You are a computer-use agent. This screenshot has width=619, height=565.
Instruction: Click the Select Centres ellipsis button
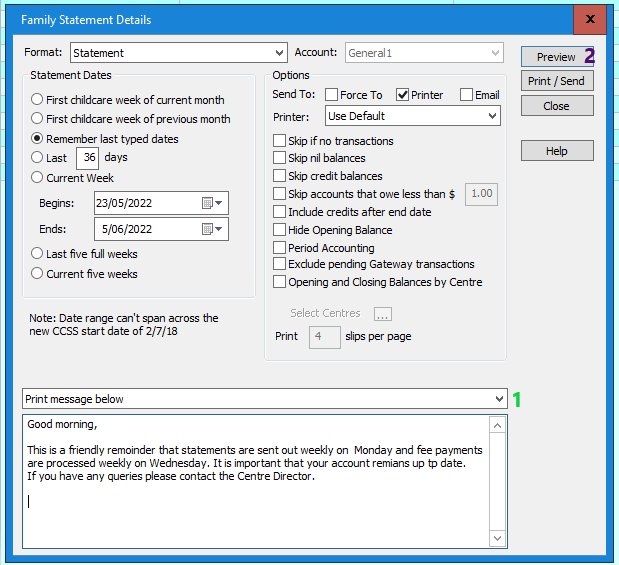(x=383, y=314)
